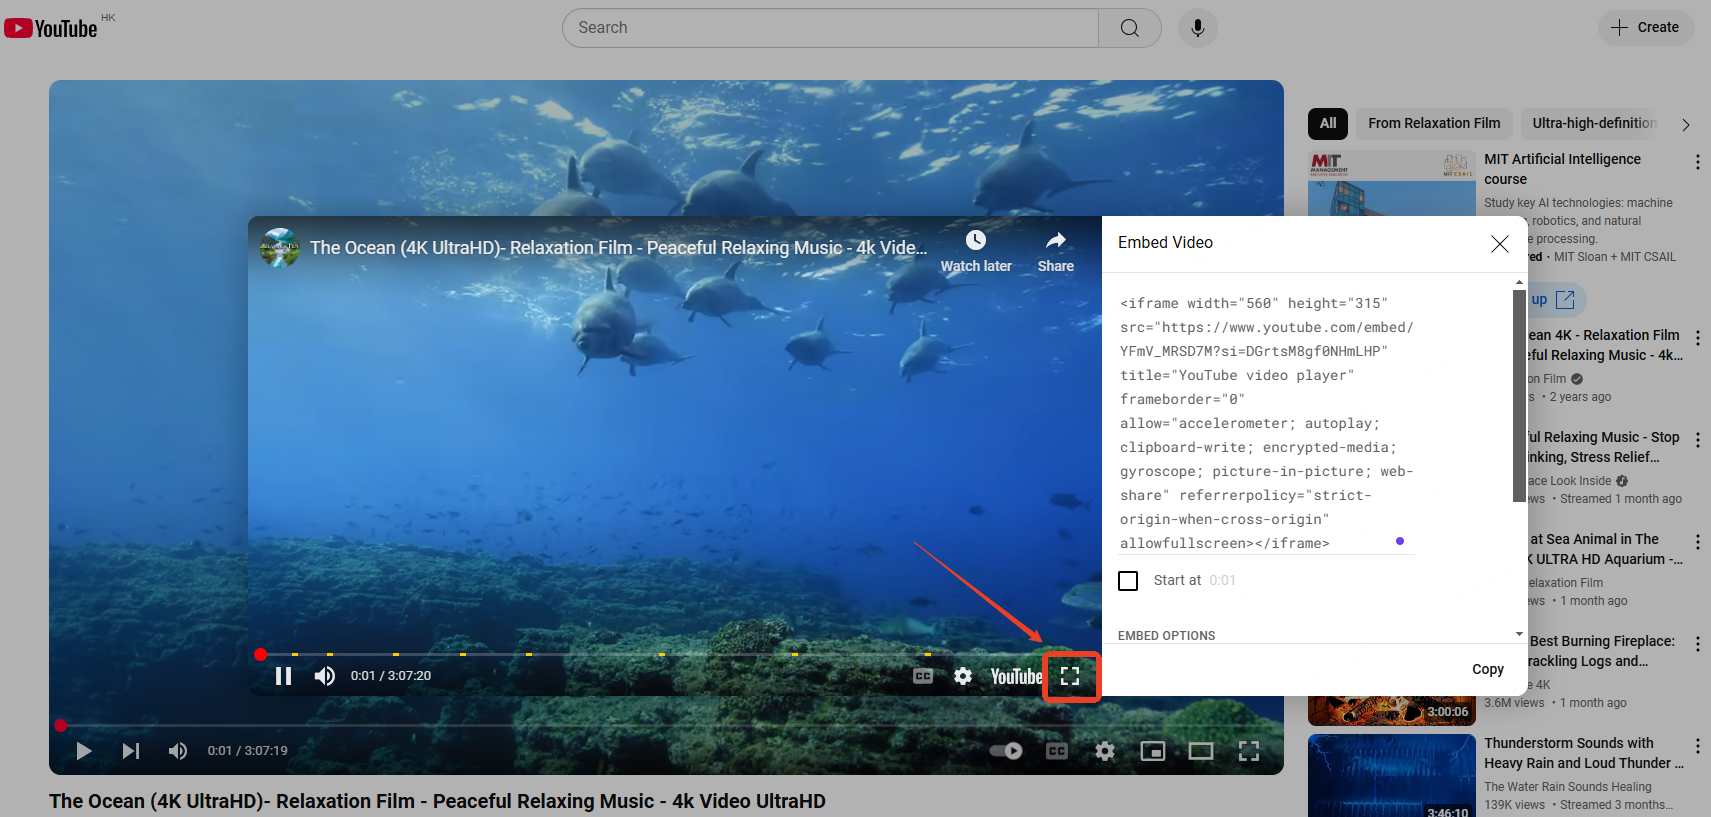Mute the main player volume
This screenshot has width=1711, height=817.
178,751
